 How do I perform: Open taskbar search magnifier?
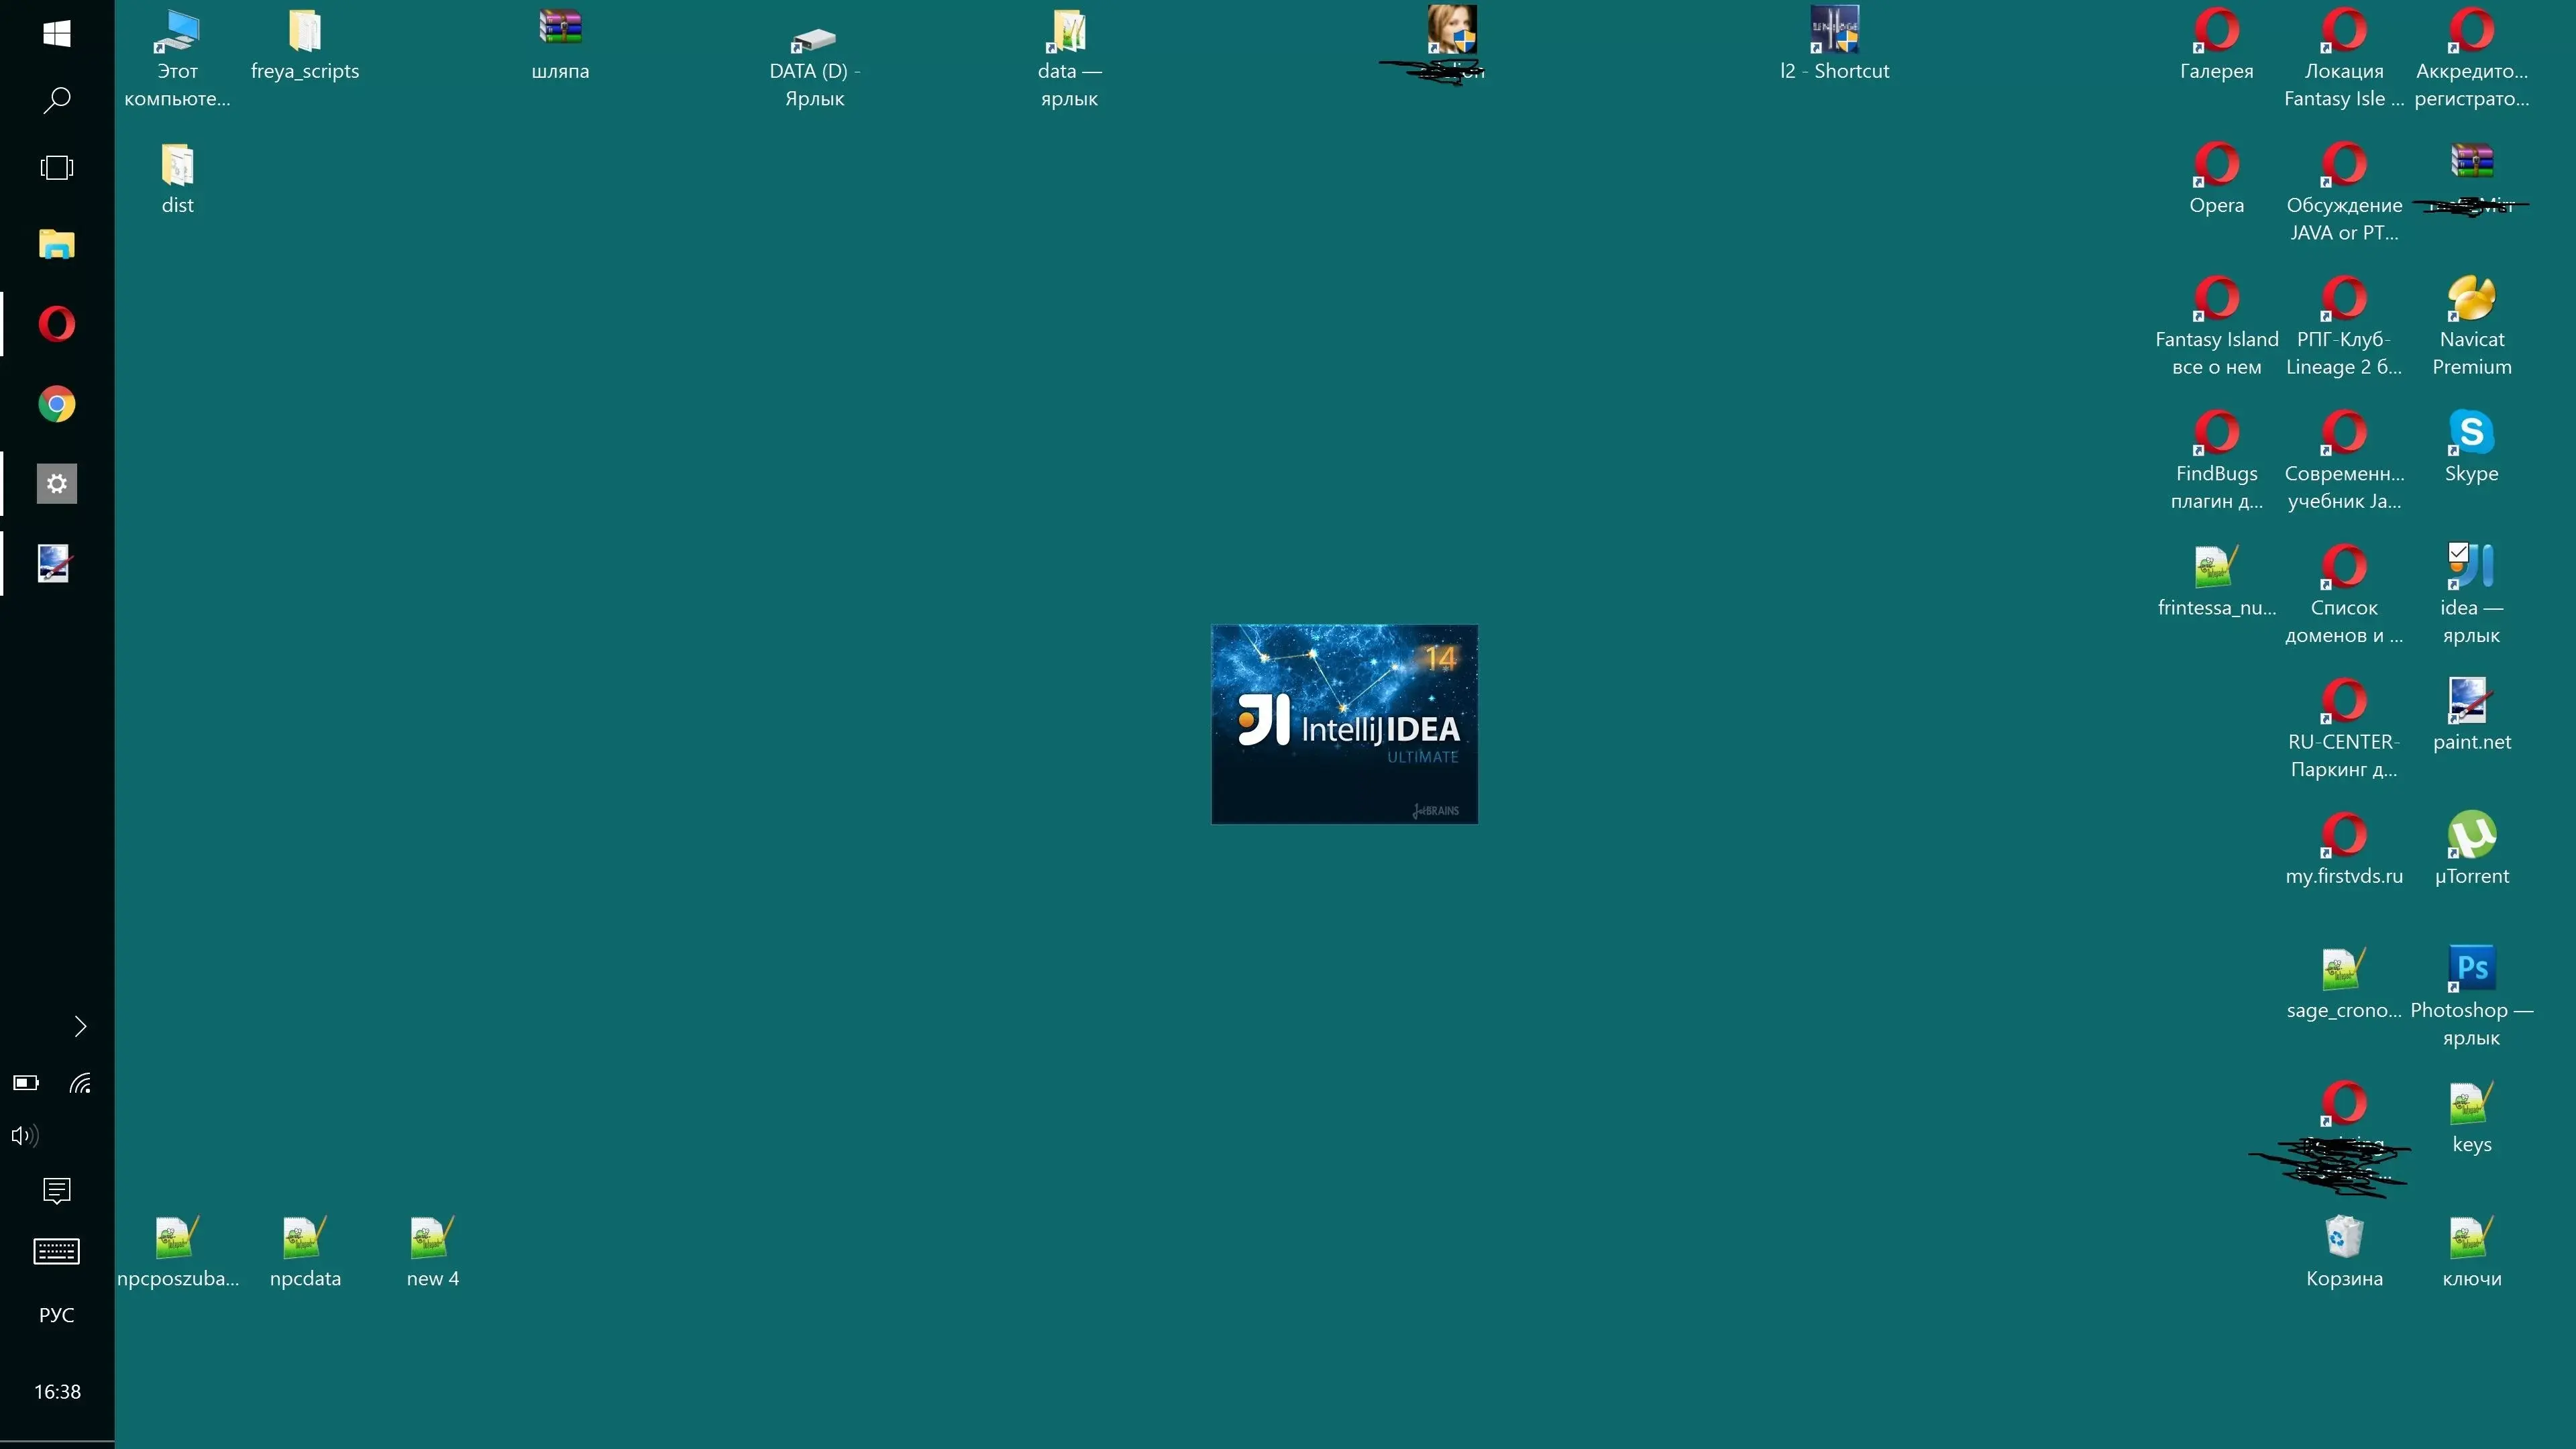click(x=57, y=100)
